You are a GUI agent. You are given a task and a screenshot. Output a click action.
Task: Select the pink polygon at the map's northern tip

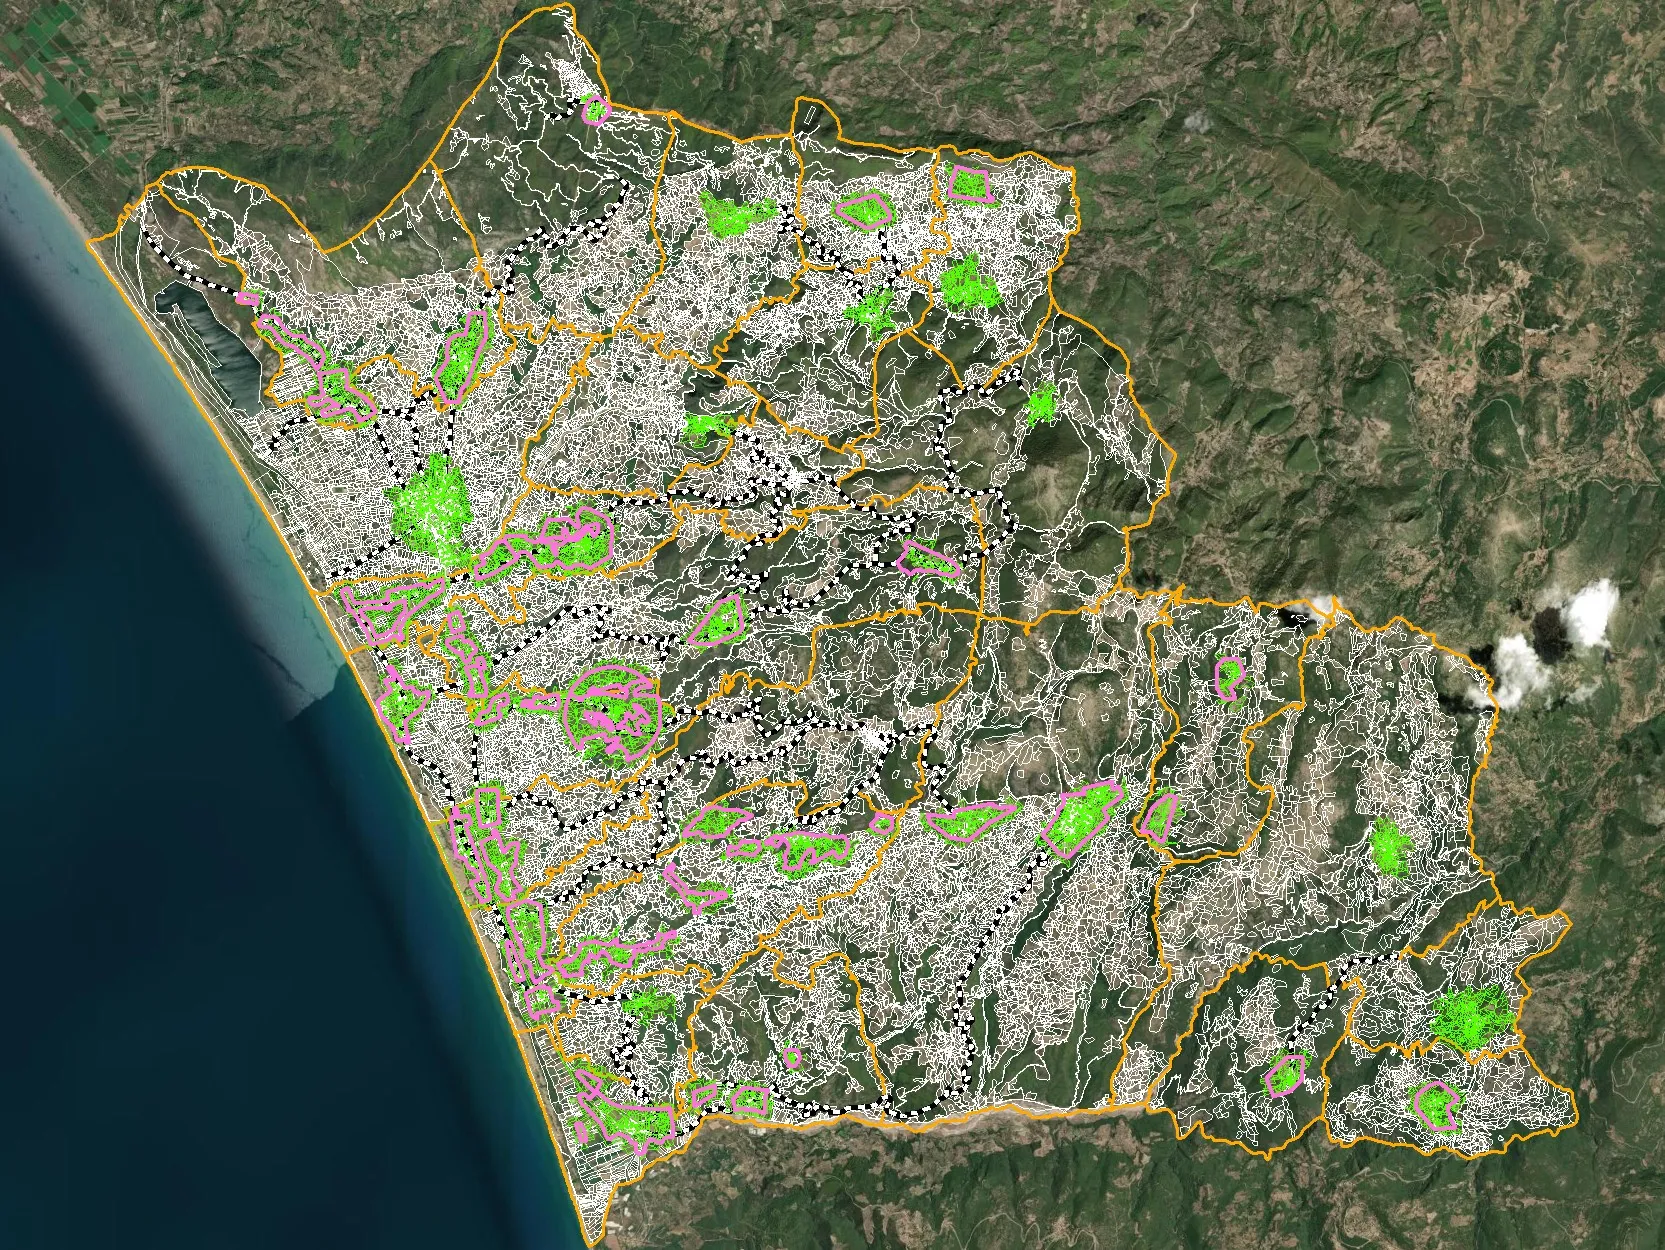[x=595, y=110]
